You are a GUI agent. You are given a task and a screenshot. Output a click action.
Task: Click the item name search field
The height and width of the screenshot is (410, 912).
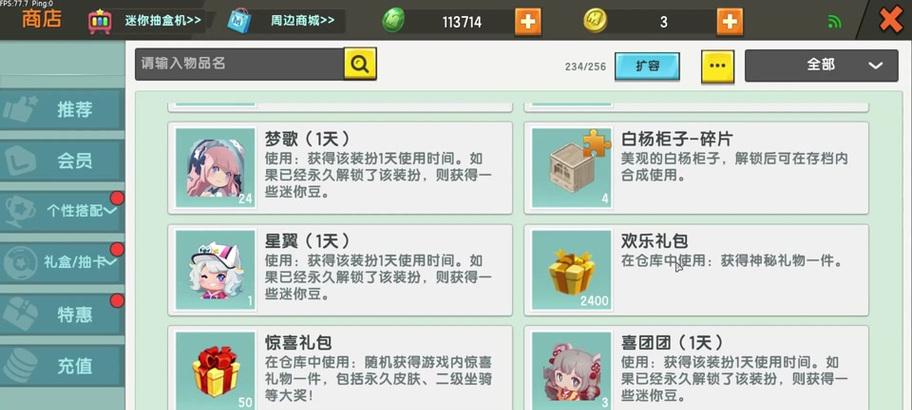click(240, 64)
